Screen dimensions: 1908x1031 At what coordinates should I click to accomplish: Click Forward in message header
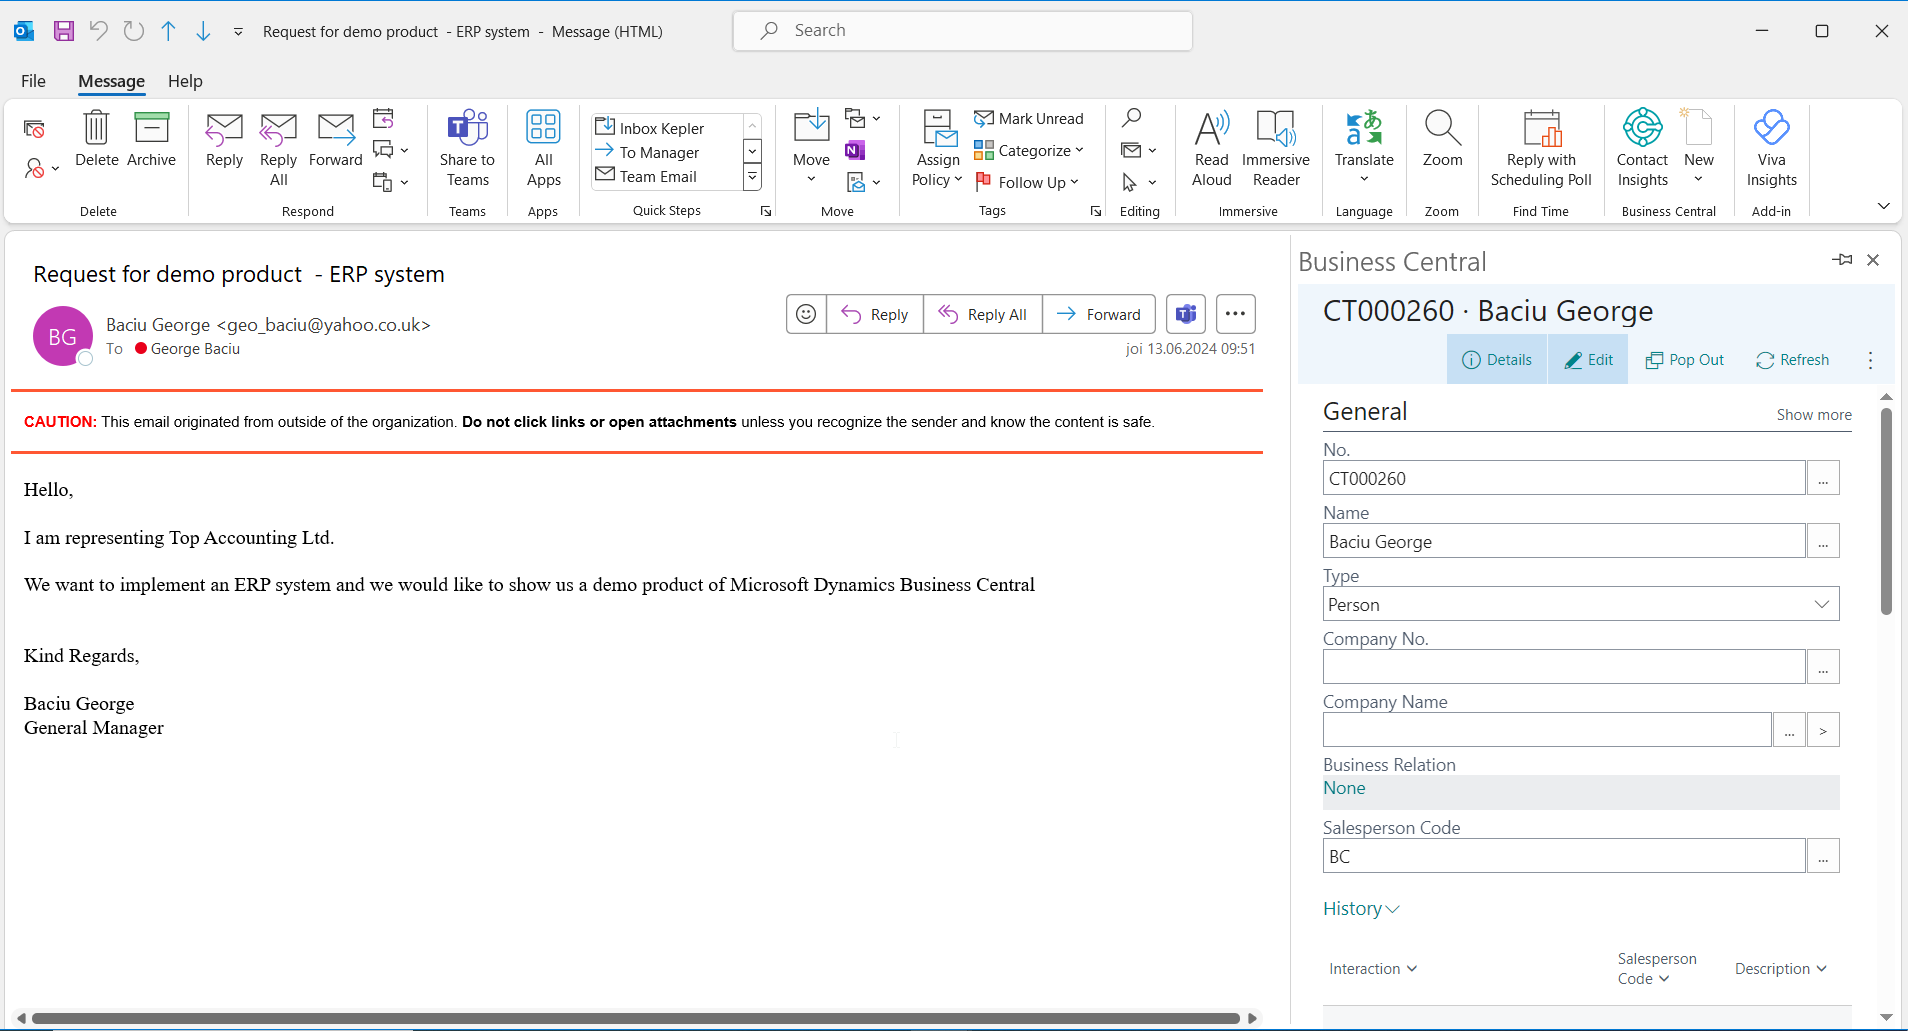coord(1099,314)
